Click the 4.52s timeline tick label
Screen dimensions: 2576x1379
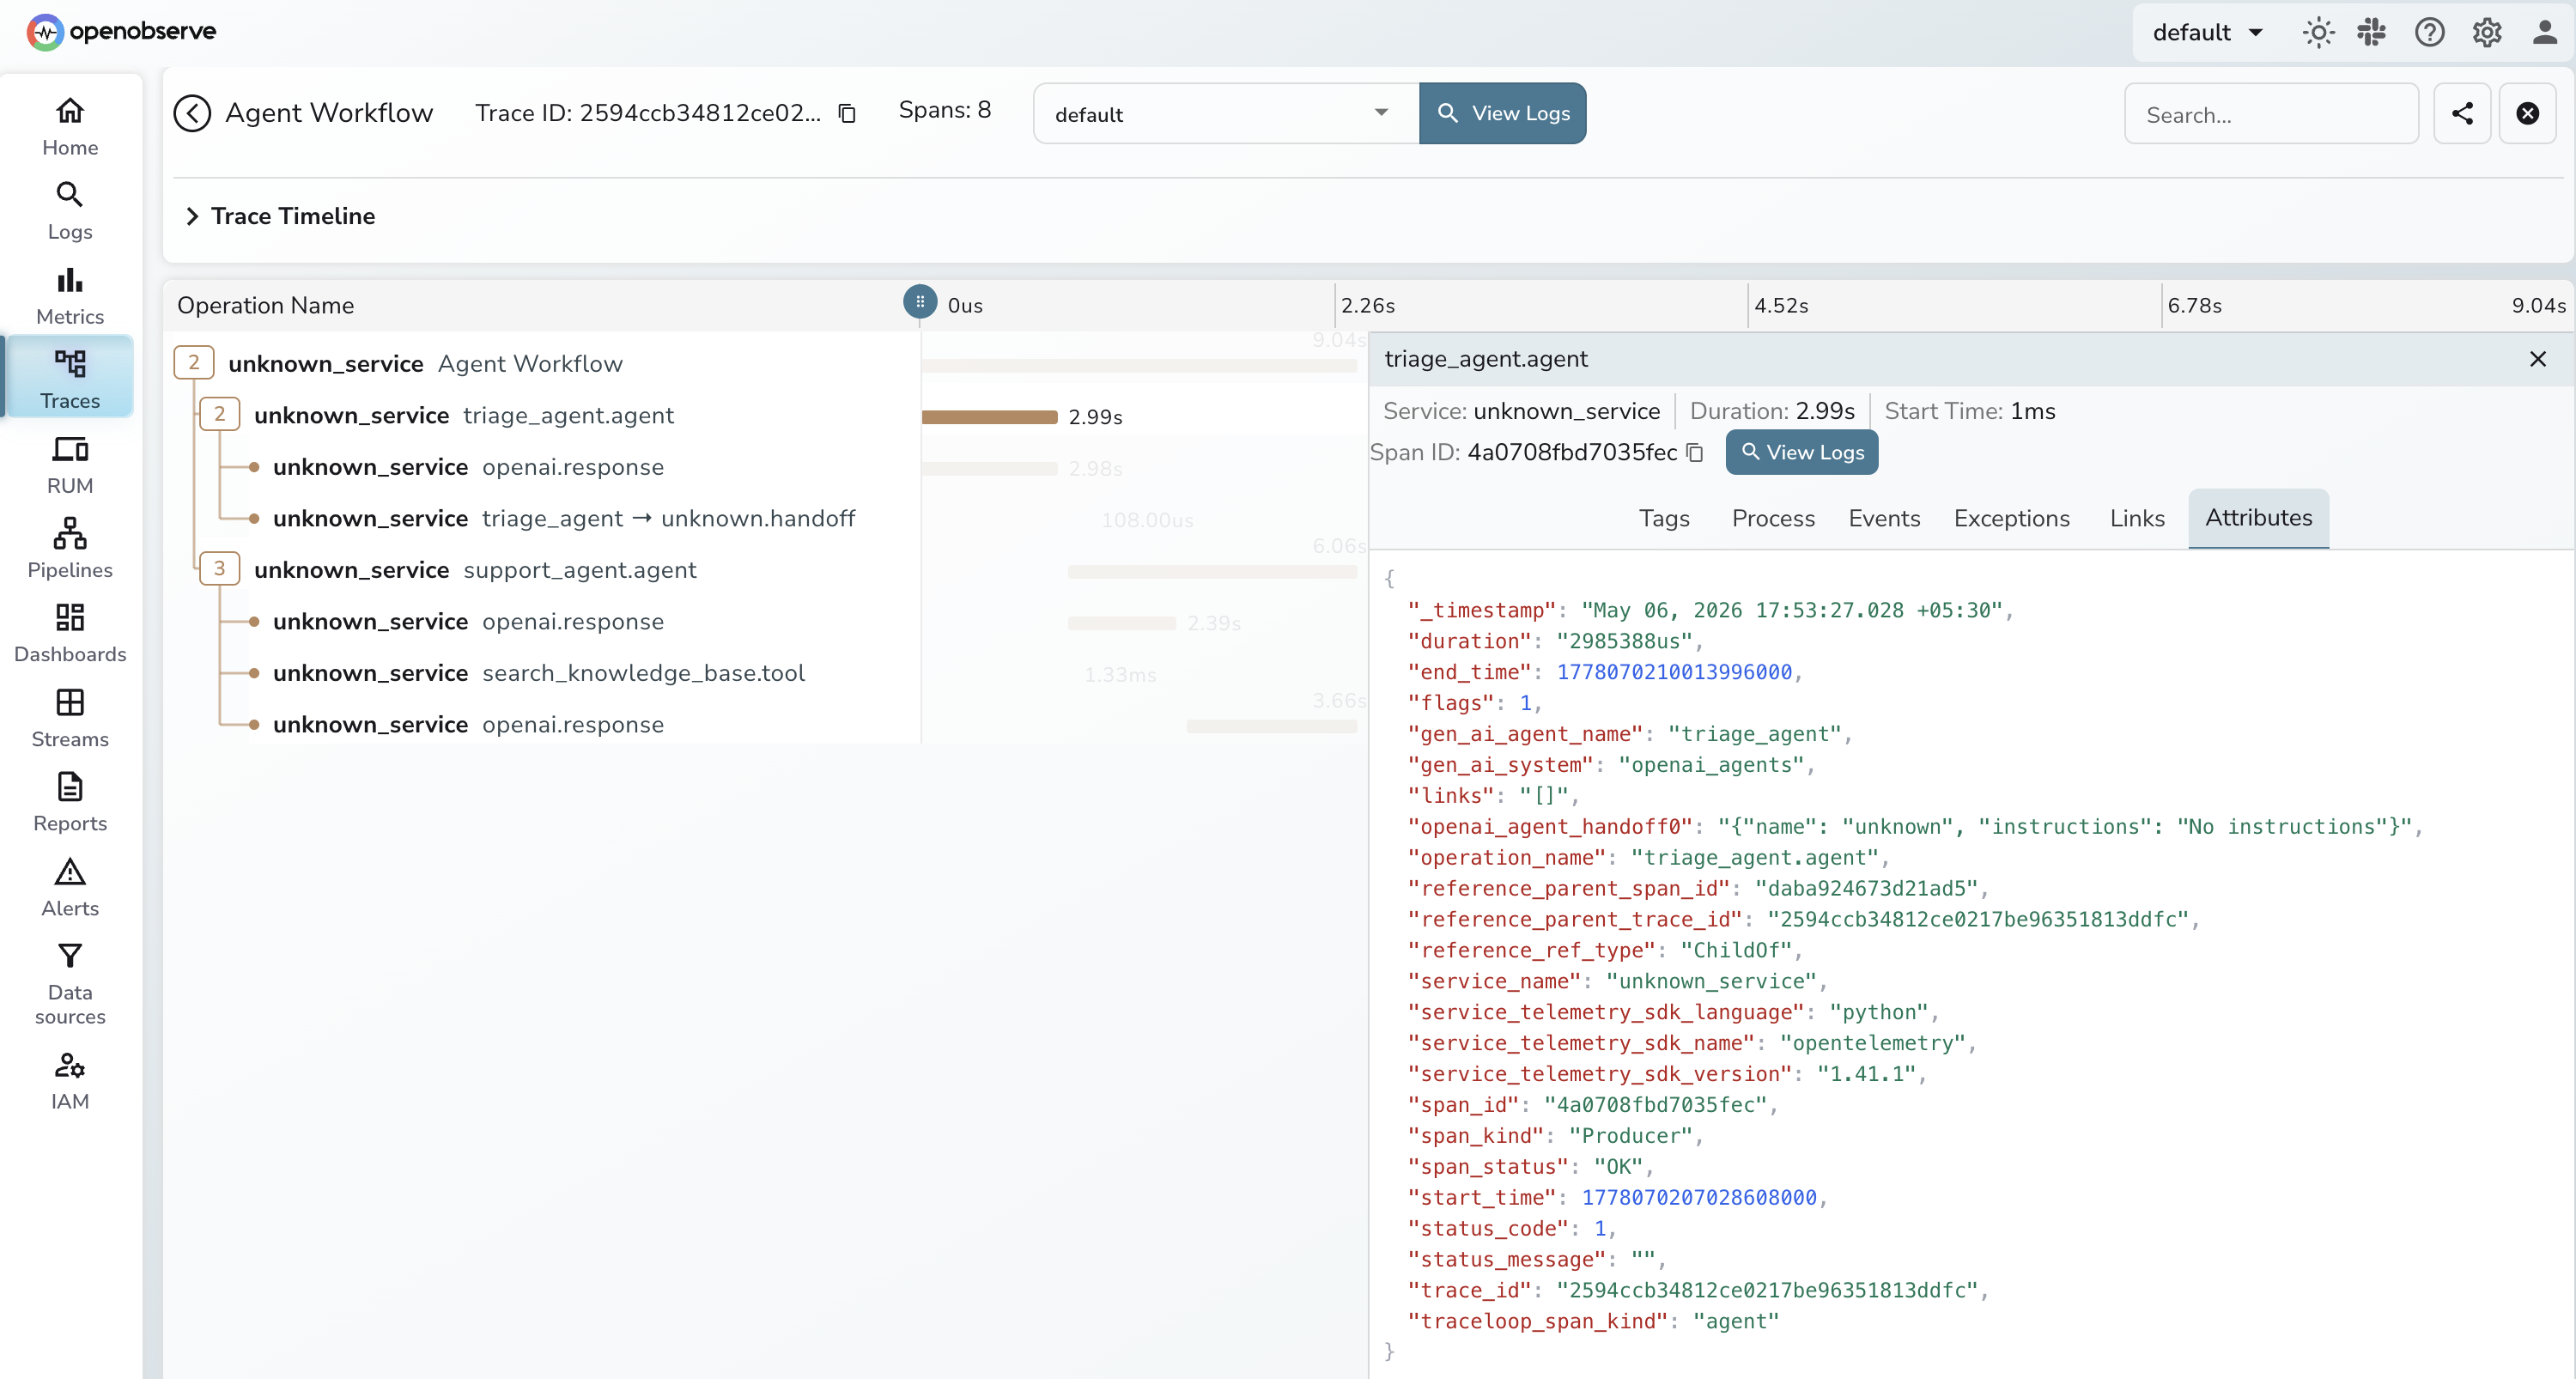(x=1781, y=305)
